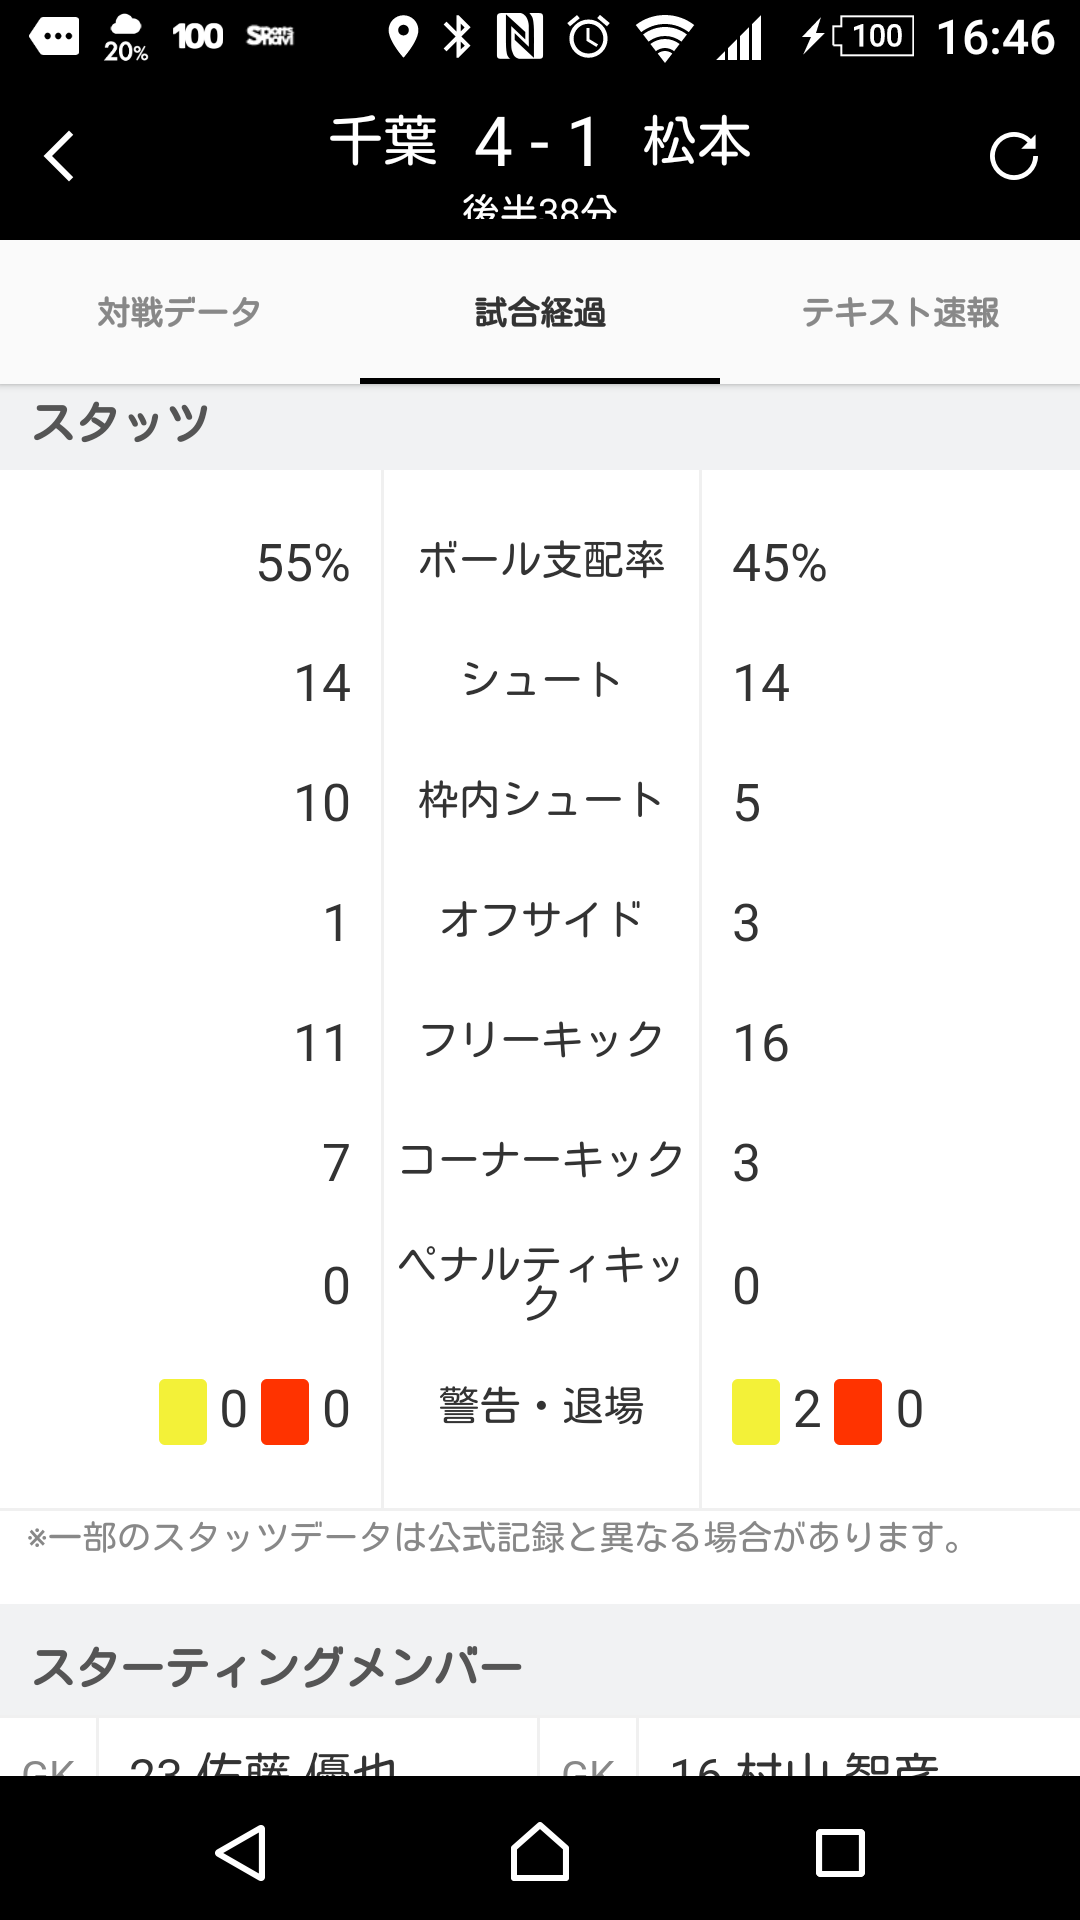The height and width of the screenshot is (1920, 1080).
Task: Tap the 千葉 team name
Action: click(x=384, y=142)
